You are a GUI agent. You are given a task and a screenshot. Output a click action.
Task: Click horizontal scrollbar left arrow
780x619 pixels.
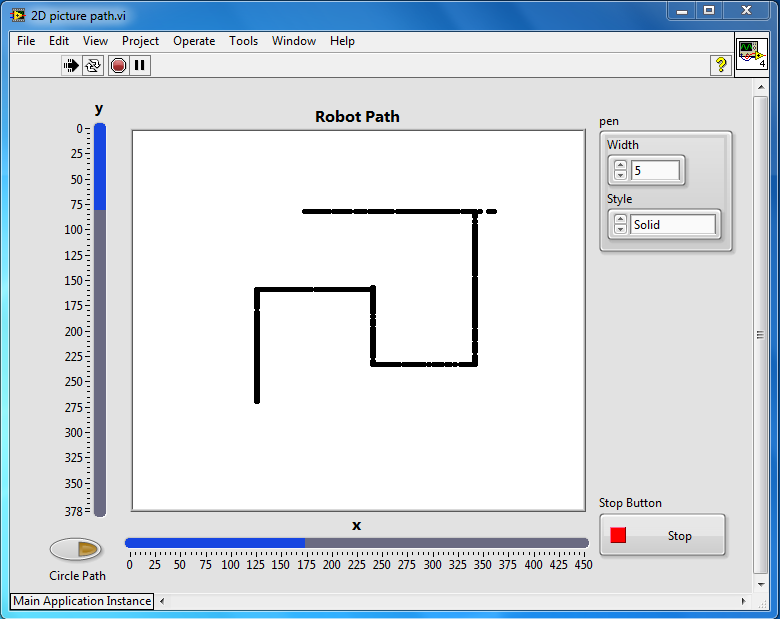pos(162,601)
